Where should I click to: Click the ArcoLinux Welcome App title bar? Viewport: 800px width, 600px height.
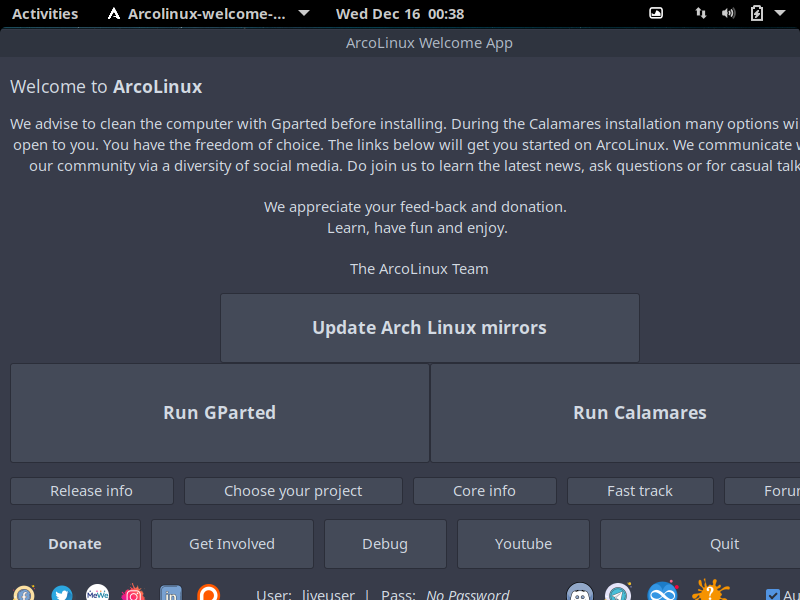tap(400, 43)
